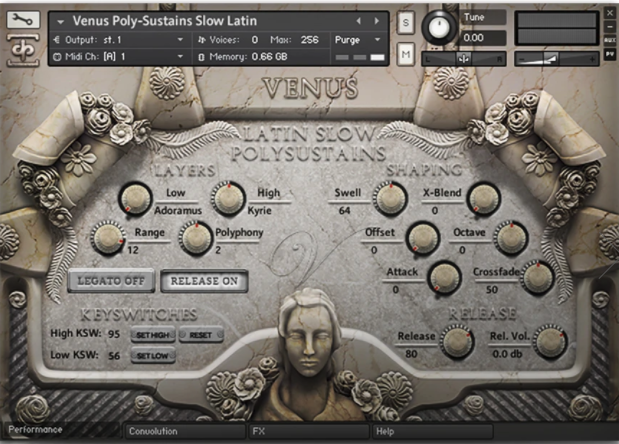
Task: Click the RESET keyswitch button
Action: [201, 335]
